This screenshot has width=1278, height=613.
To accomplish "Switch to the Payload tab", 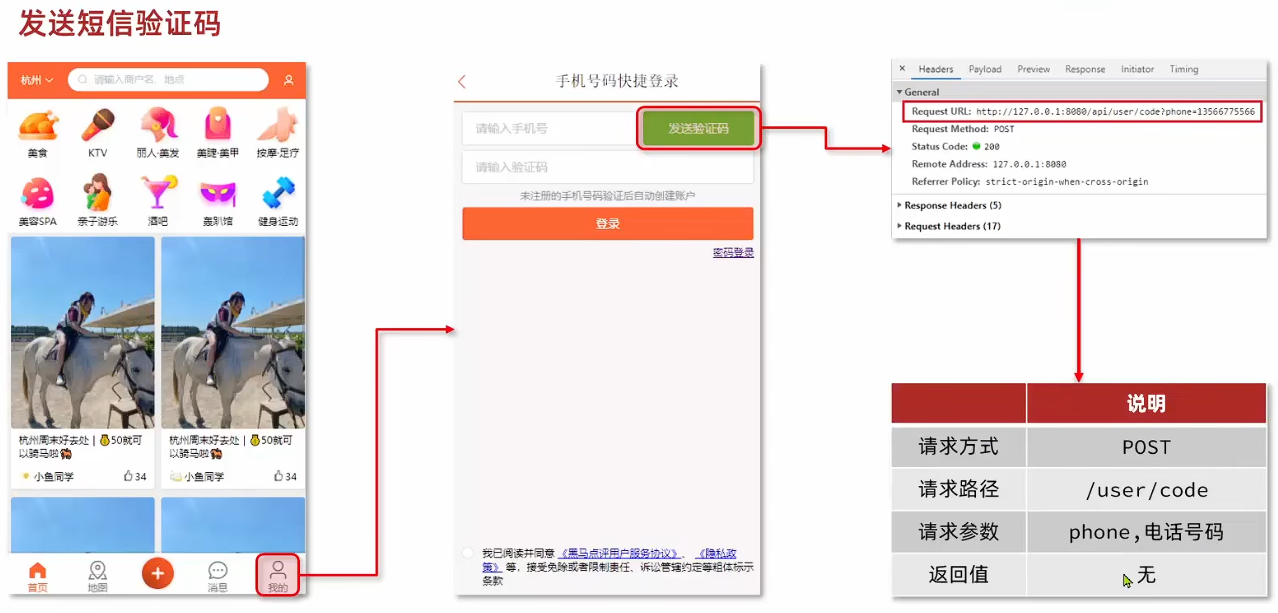I will [984, 69].
